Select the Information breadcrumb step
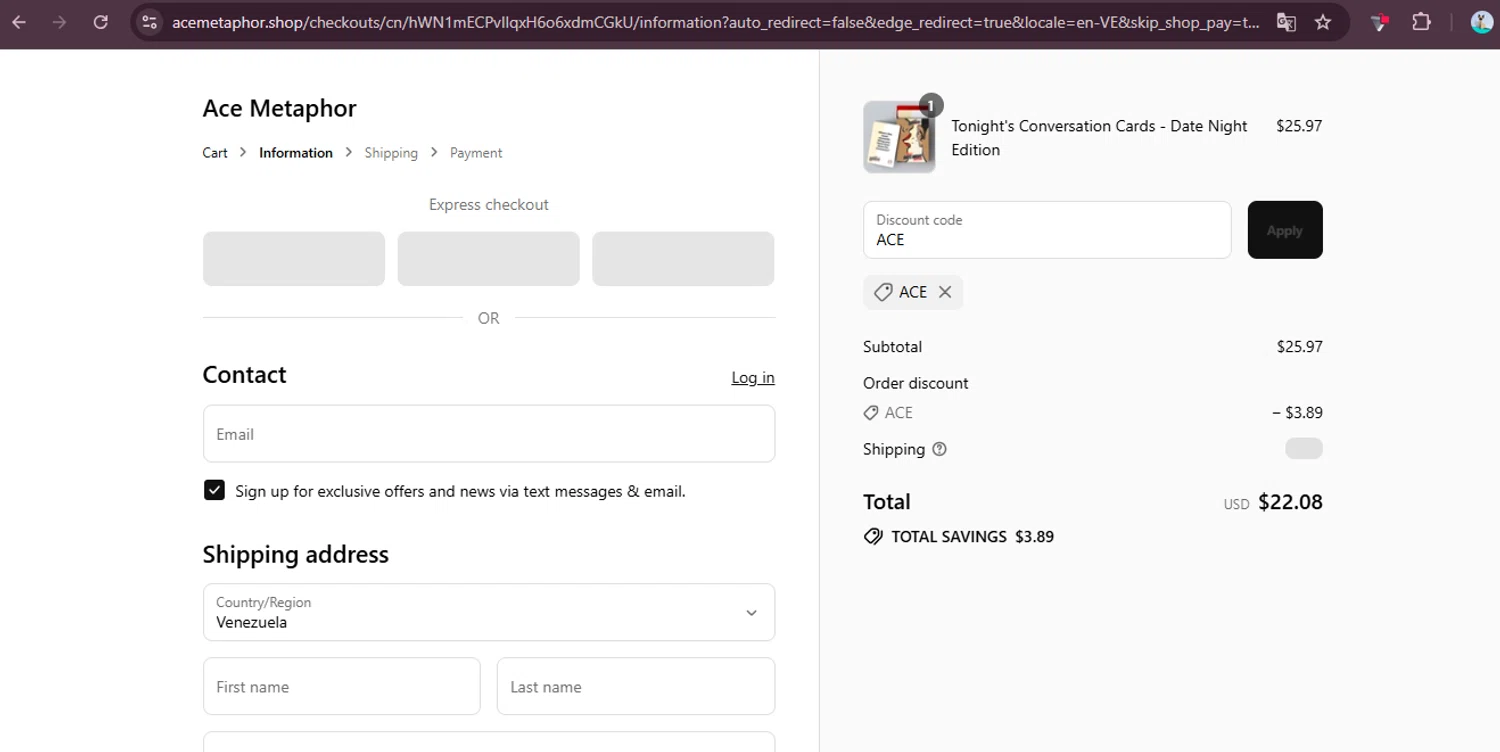The height and width of the screenshot is (752, 1500). point(296,153)
